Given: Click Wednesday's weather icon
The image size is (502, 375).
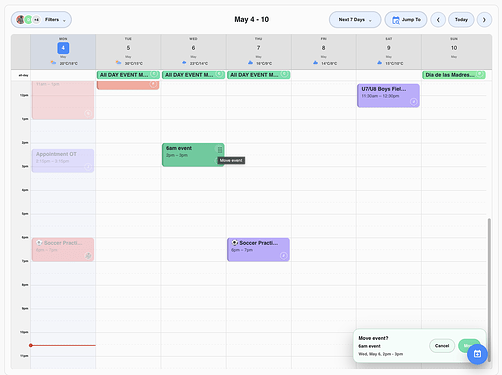Looking at the screenshot, I should pos(184,63).
